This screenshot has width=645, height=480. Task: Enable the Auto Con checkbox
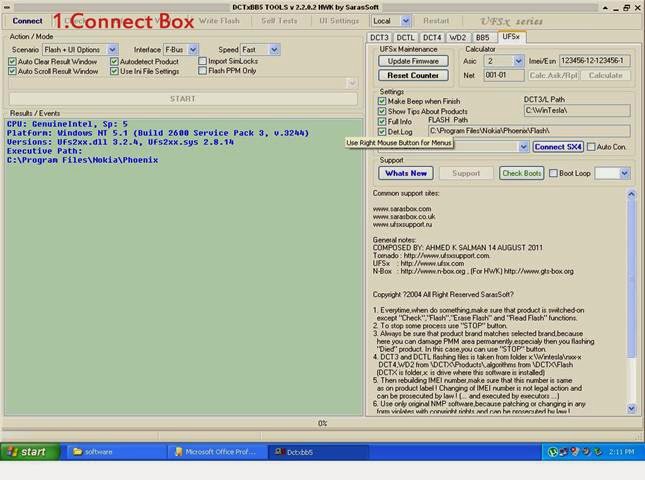pos(591,147)
